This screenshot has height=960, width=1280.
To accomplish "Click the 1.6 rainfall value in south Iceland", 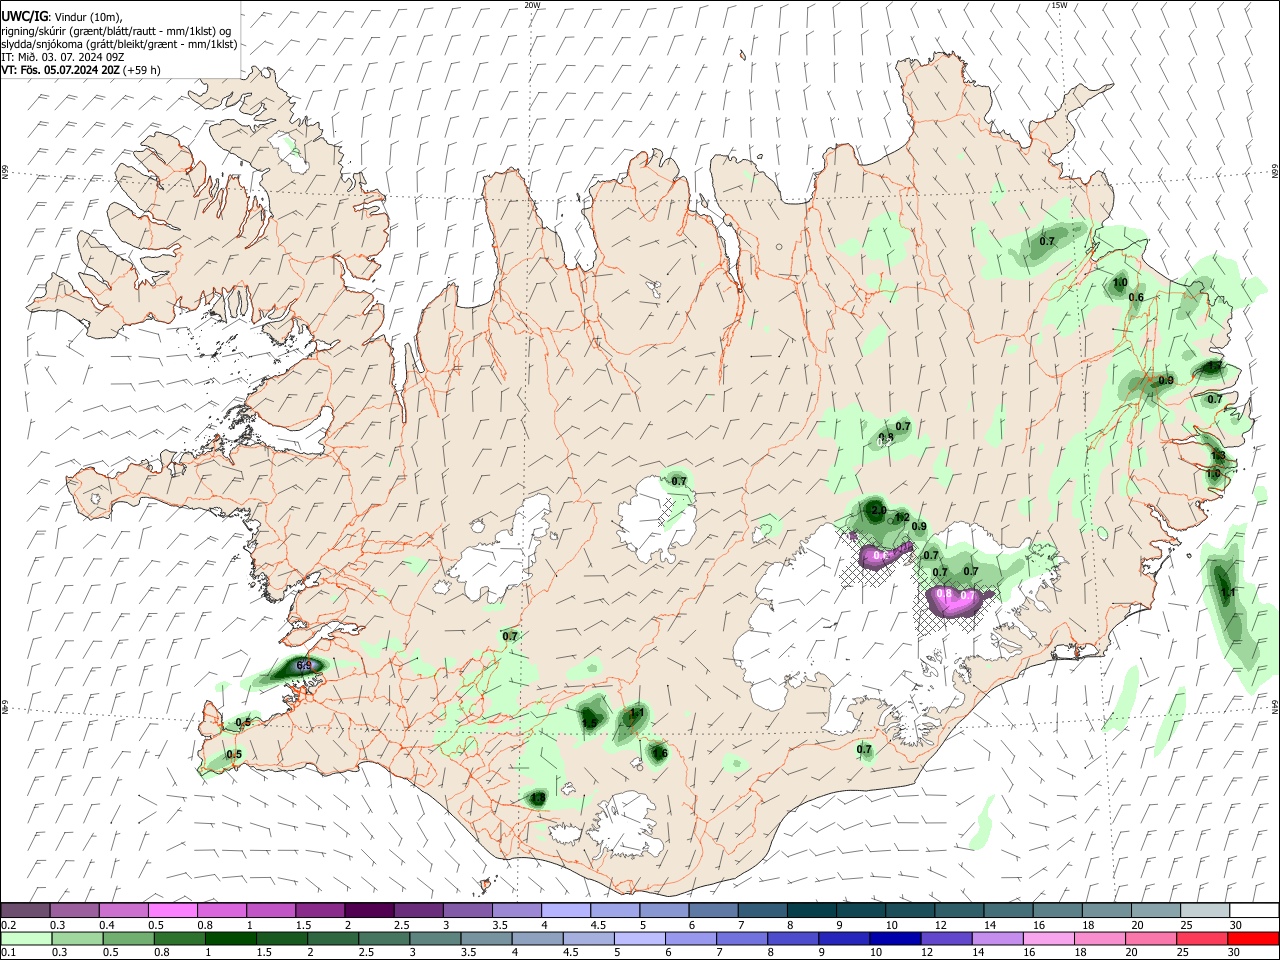I will click(660, 753).
